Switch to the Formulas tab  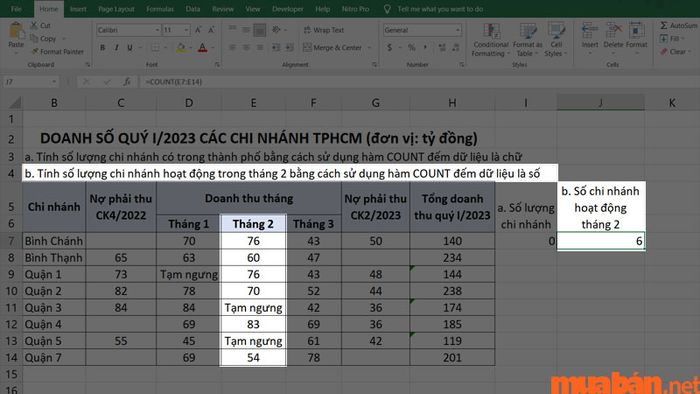pyautogui.click(x=160, y=9)
